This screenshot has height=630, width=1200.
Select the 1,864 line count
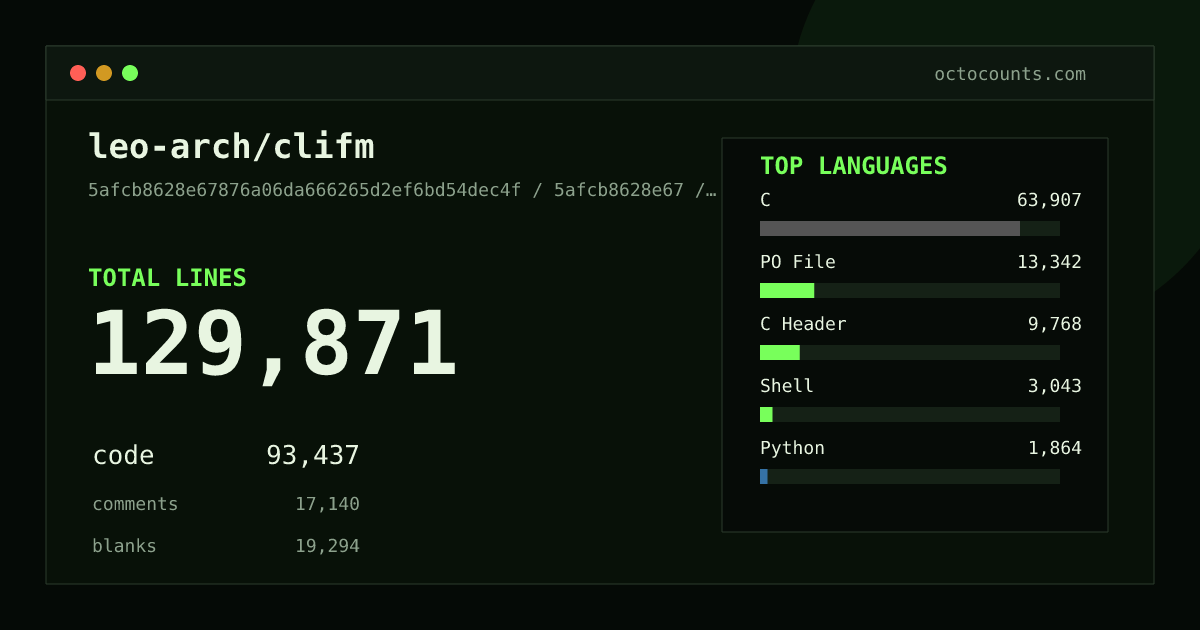point(1055,448)
